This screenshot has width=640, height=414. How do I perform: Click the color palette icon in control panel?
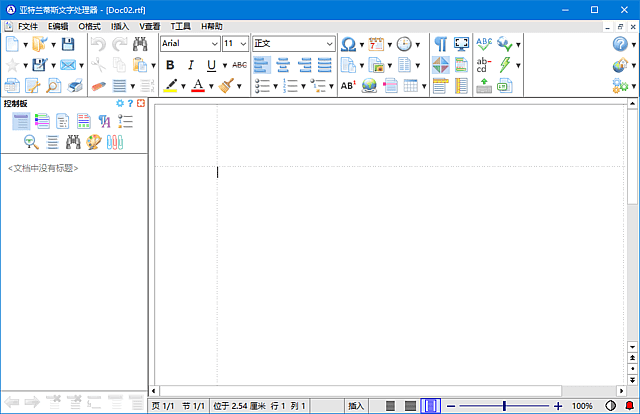(x=93, y=142)
